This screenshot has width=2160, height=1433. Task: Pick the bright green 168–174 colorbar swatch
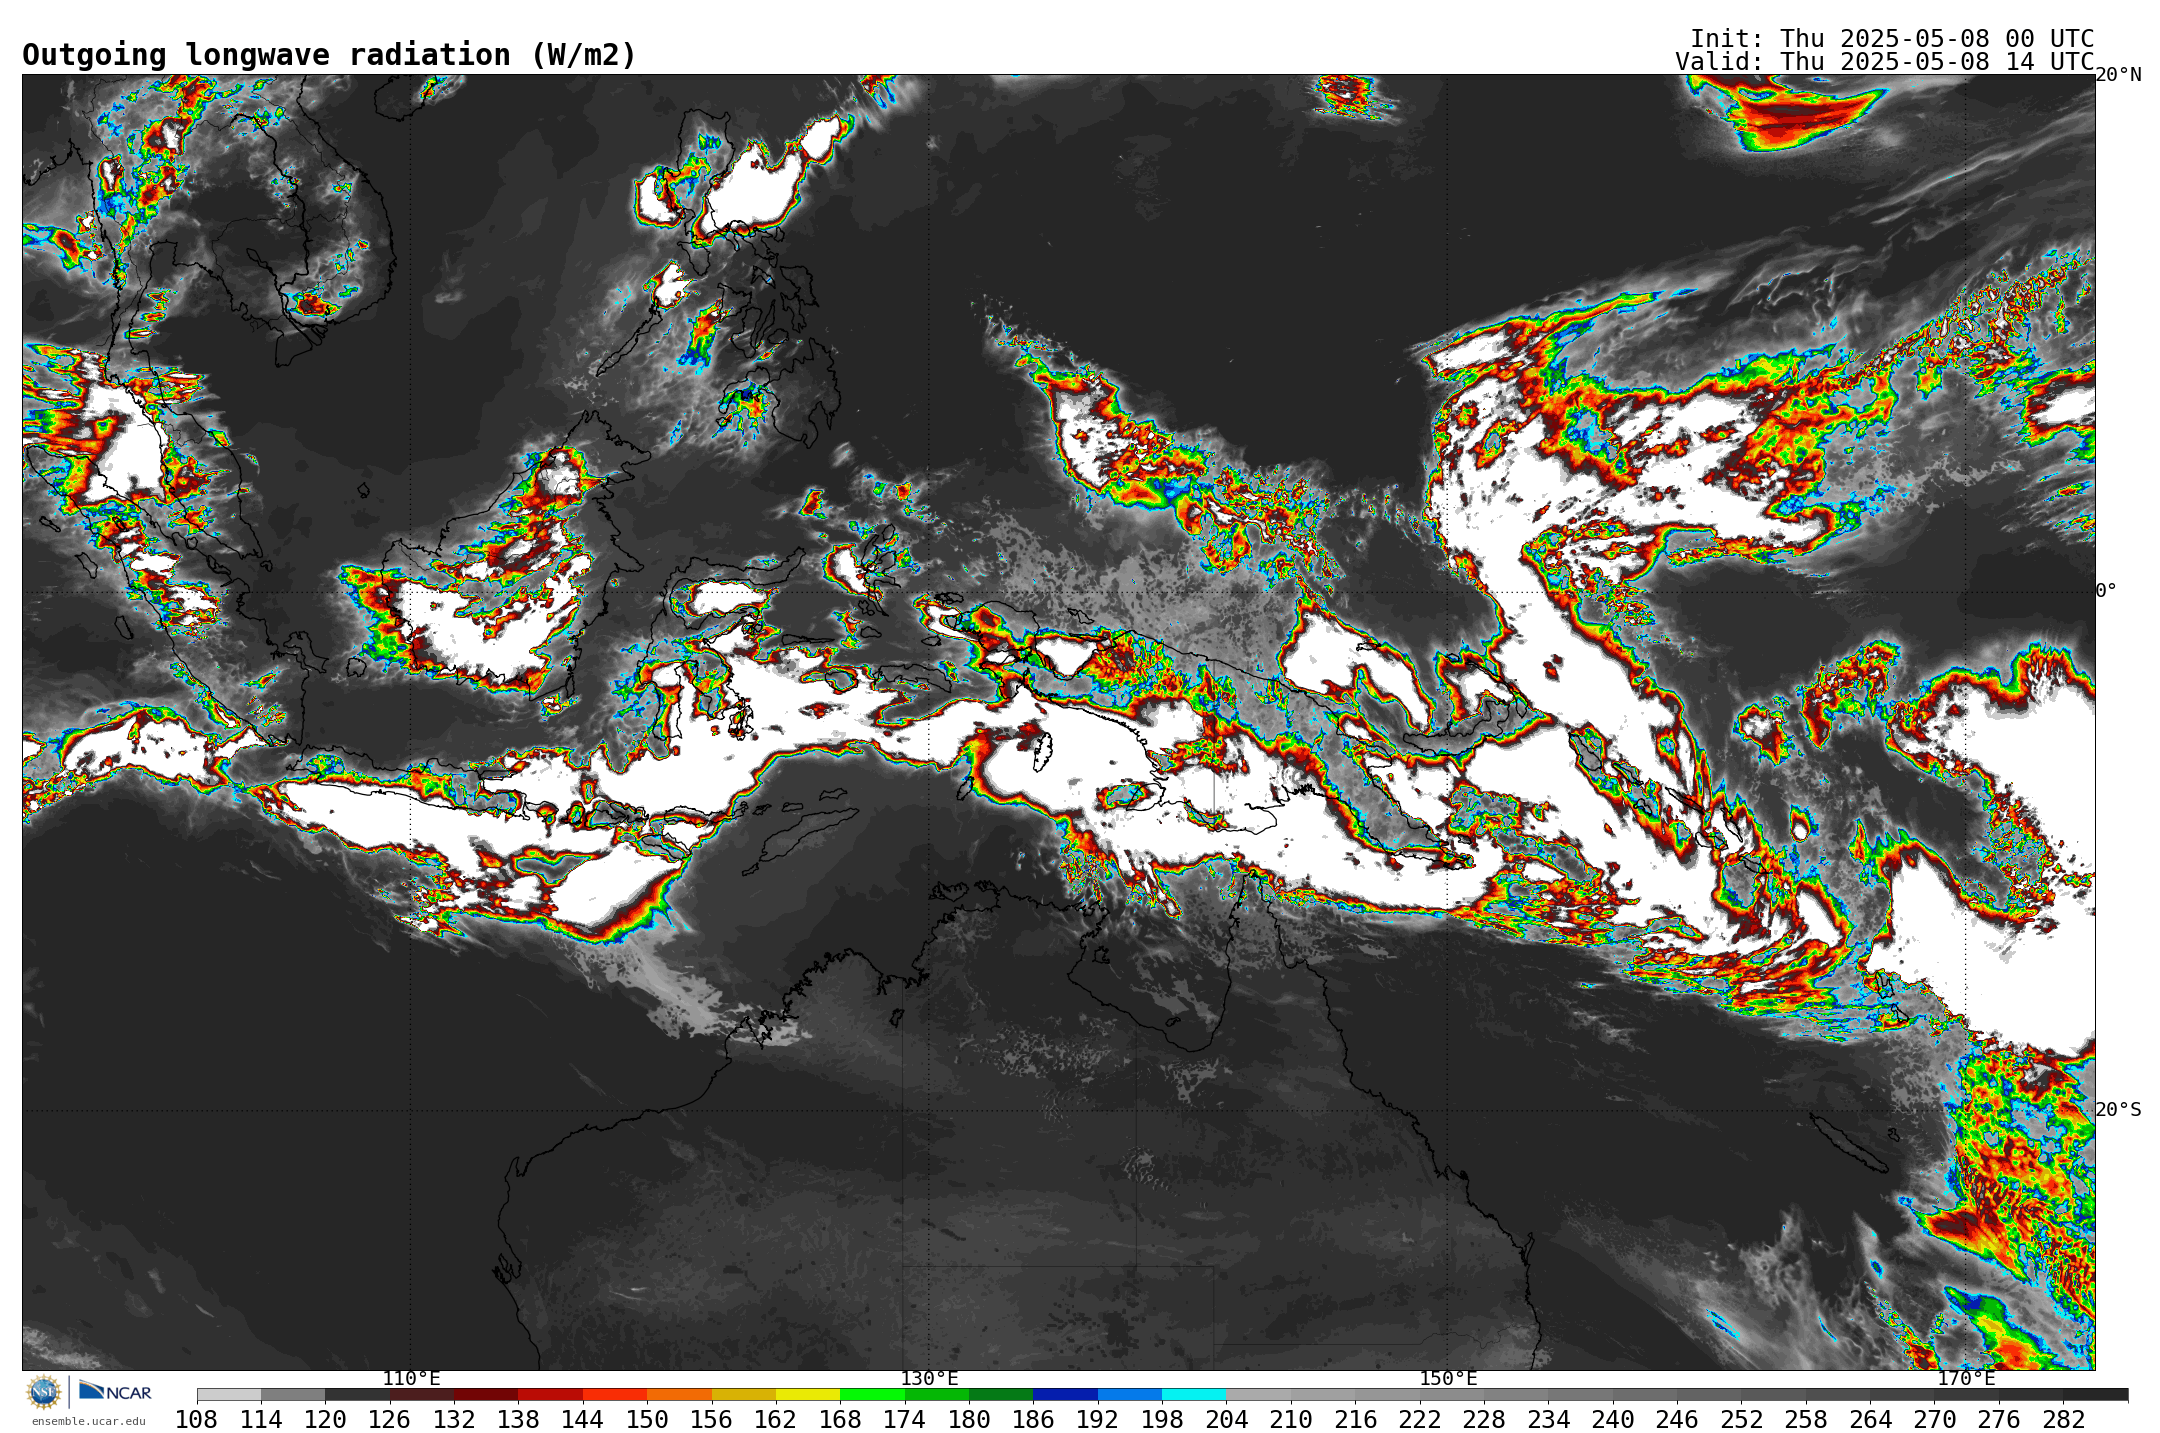(872, 1395)
